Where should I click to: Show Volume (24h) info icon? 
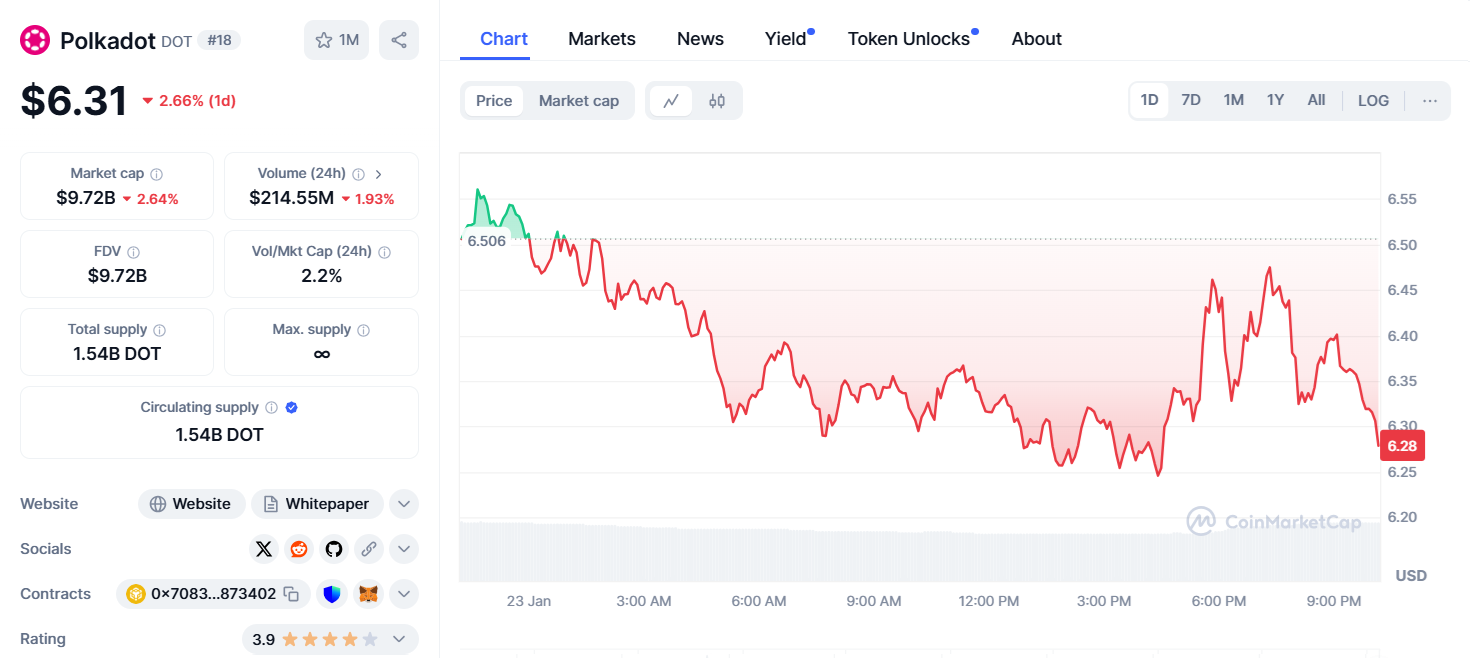[358, 174]
